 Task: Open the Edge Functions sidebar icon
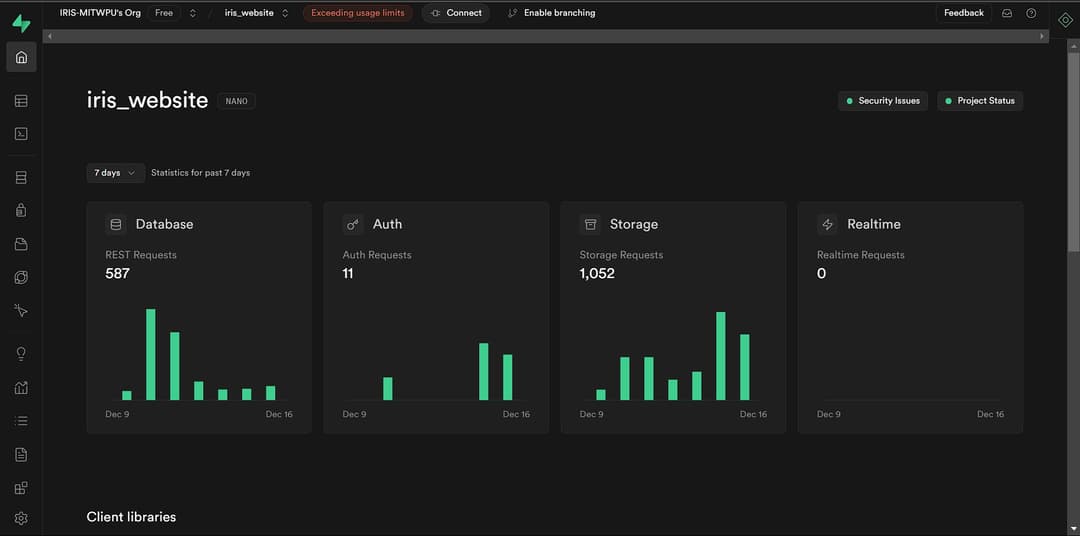(21, 277)
